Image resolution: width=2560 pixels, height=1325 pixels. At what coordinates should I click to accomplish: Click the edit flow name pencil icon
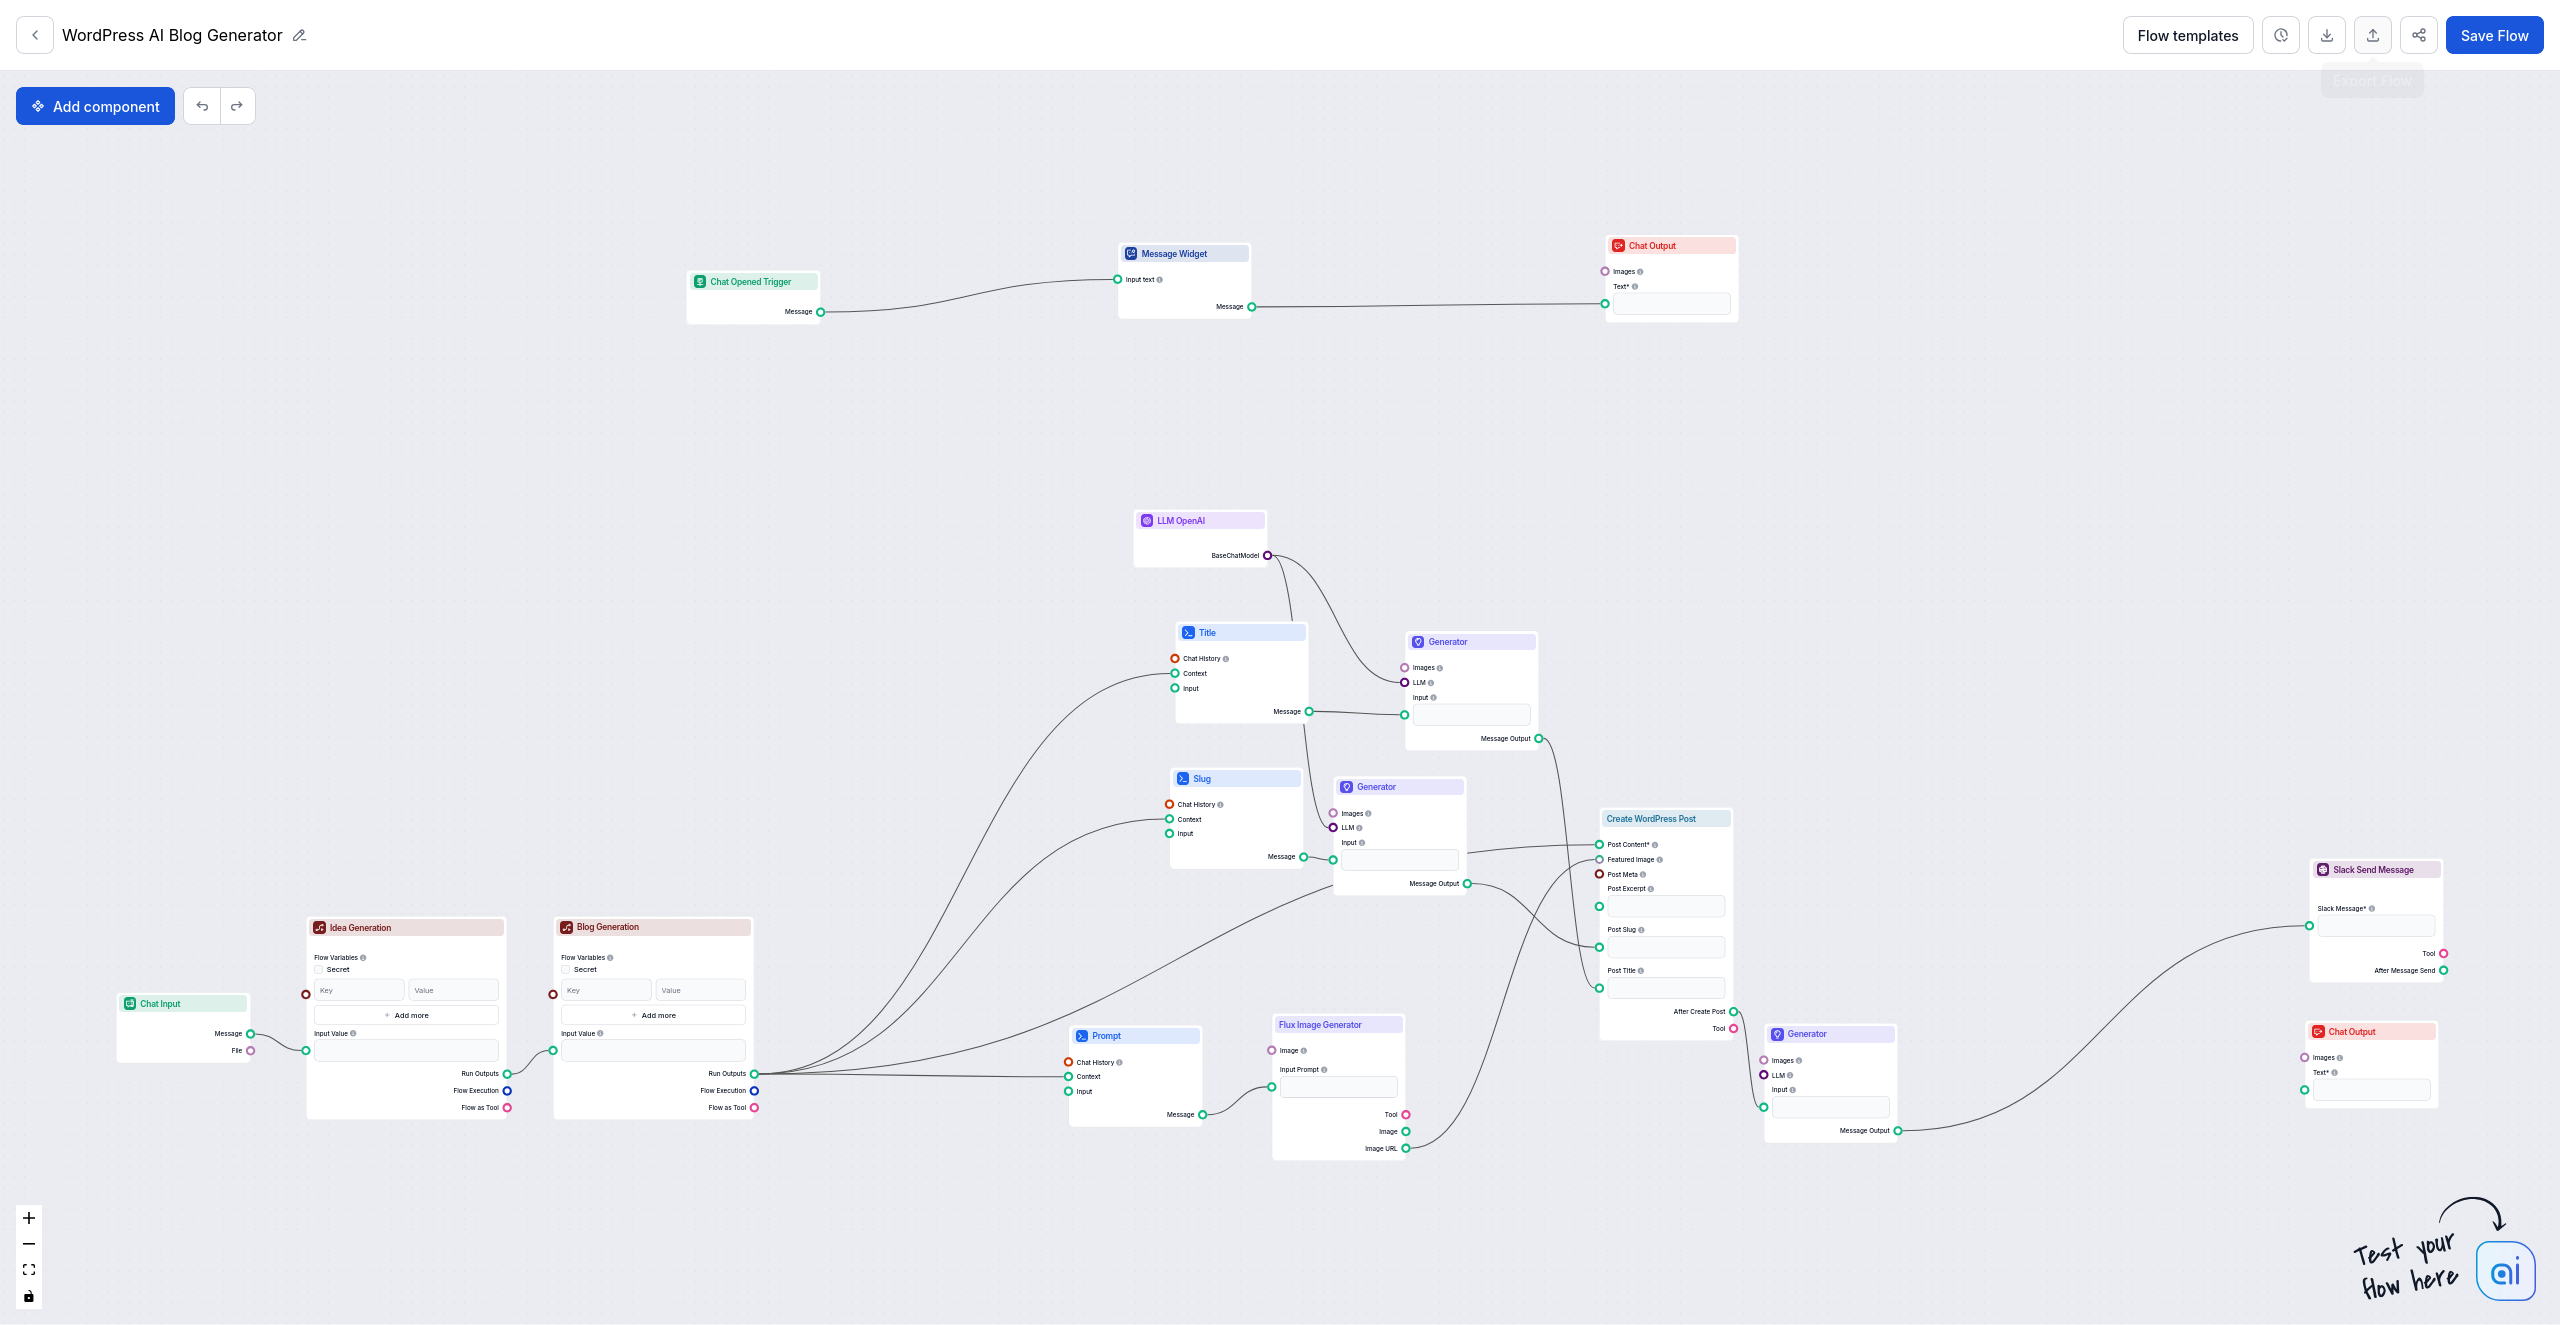pos(299,35)
